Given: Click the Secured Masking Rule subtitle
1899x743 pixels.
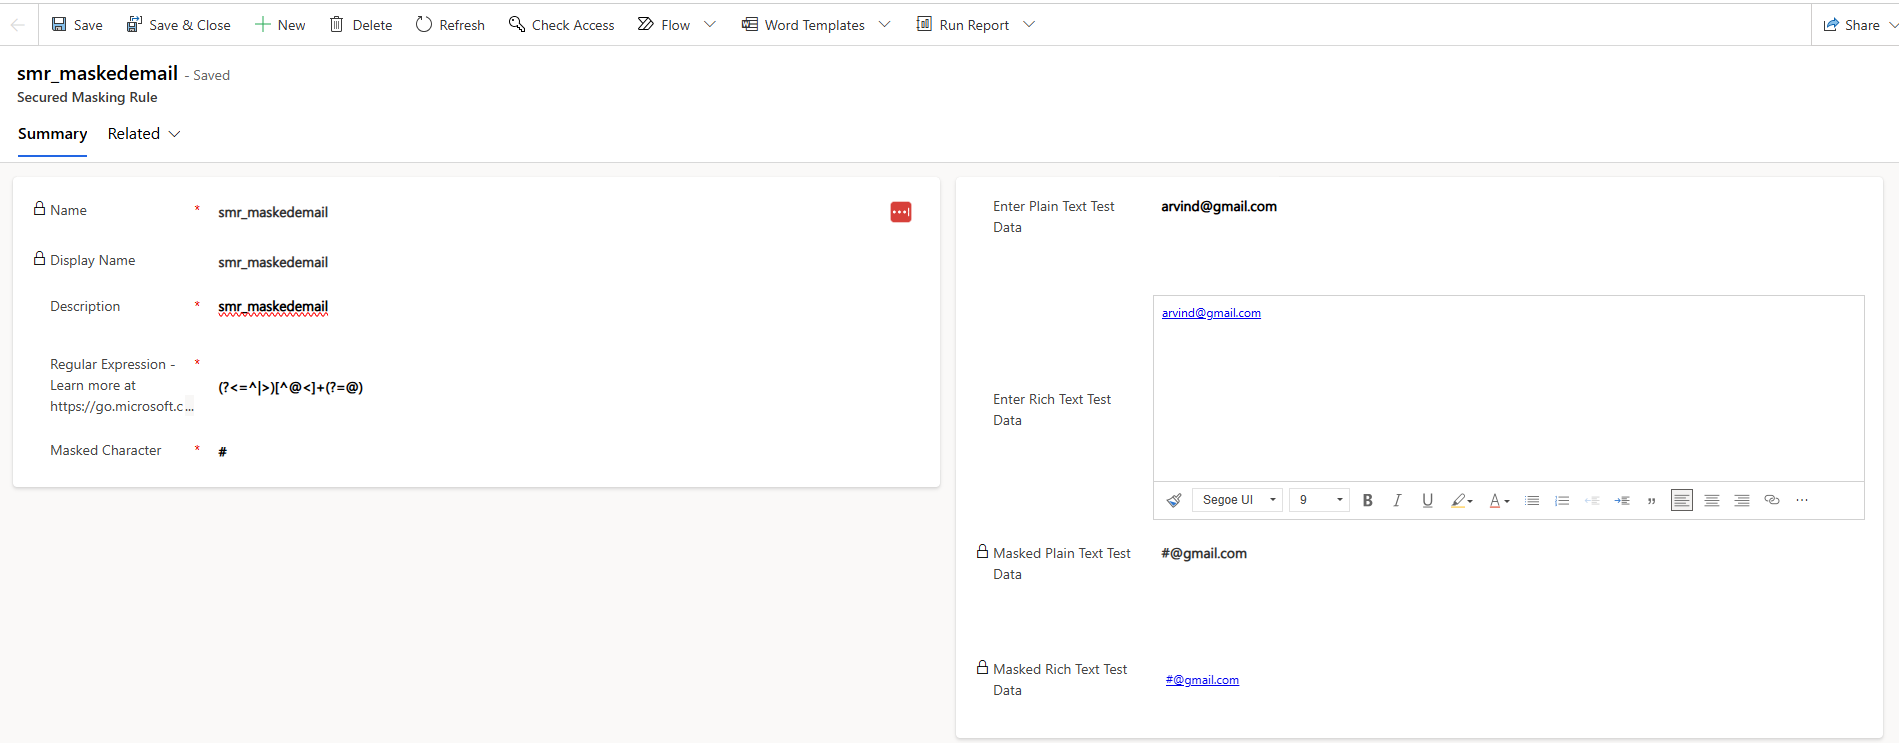Looking at the screenshot, I should pyautogui.click(x=87, y=97).
